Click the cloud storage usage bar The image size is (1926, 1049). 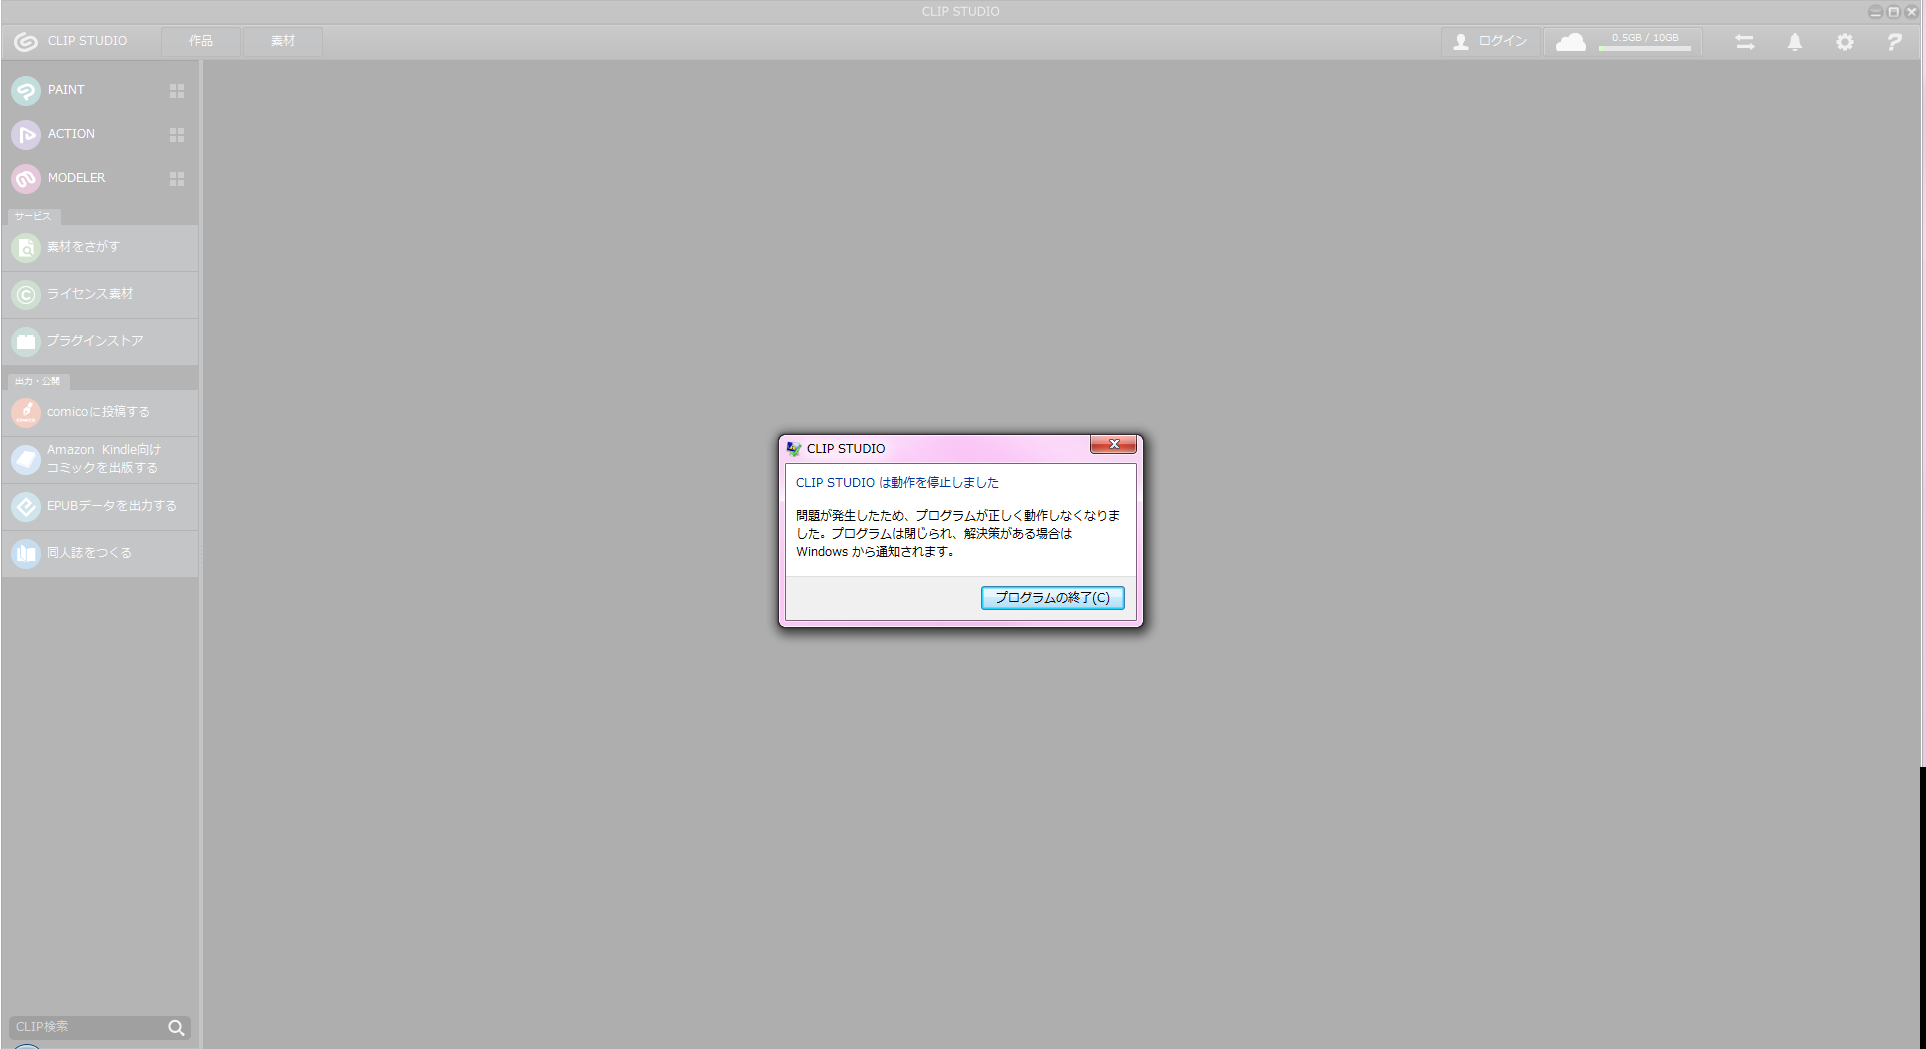pos(1644,48)
